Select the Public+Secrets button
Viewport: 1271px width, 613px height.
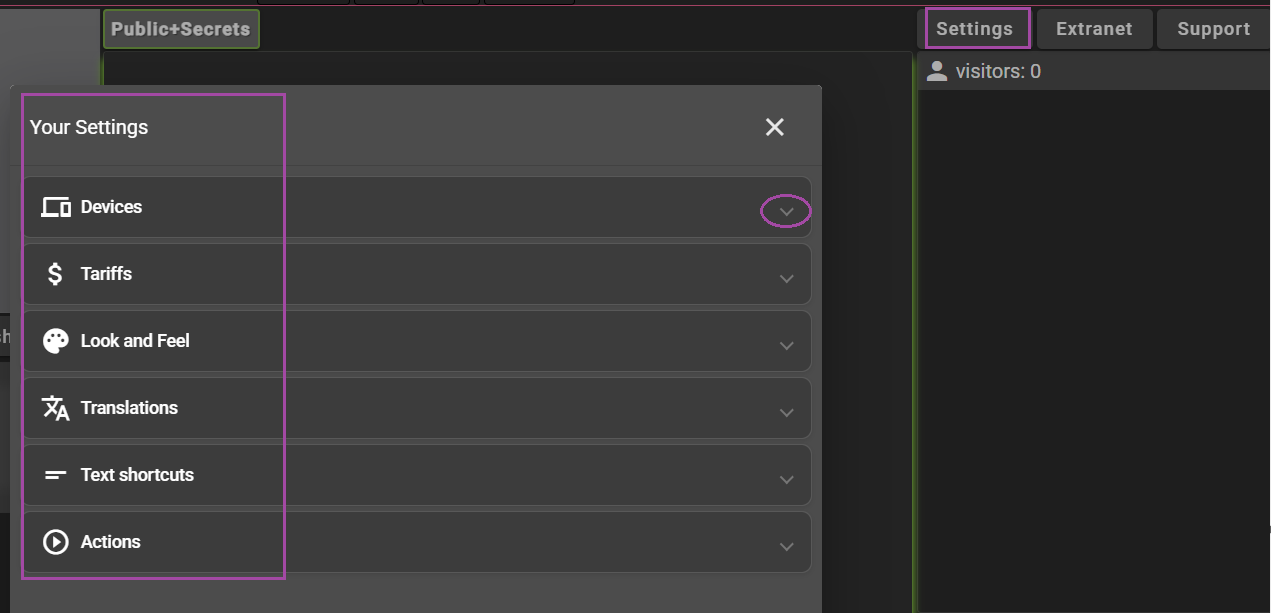(x=181, y=29)
